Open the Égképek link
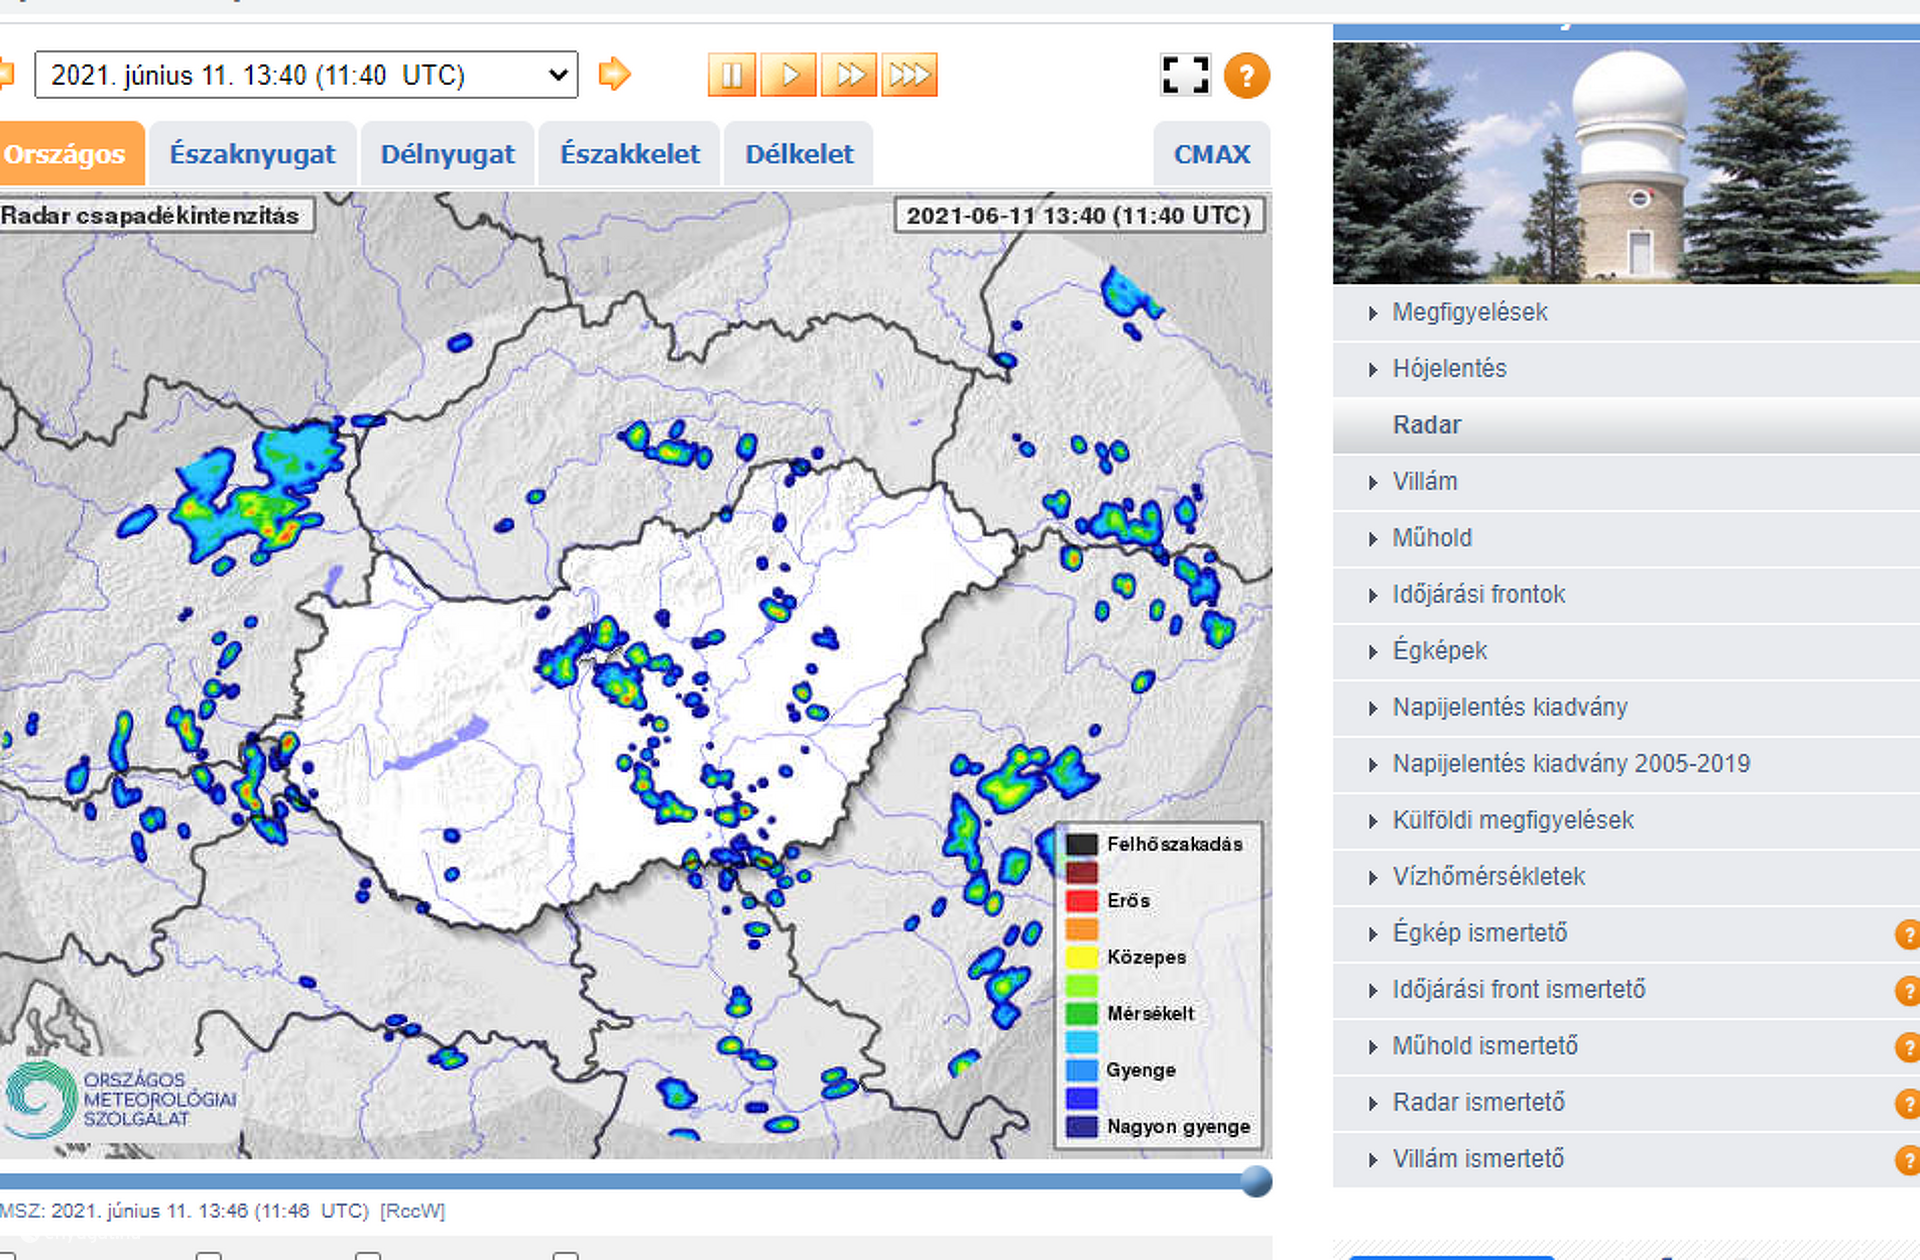 tap(1439, 651)
